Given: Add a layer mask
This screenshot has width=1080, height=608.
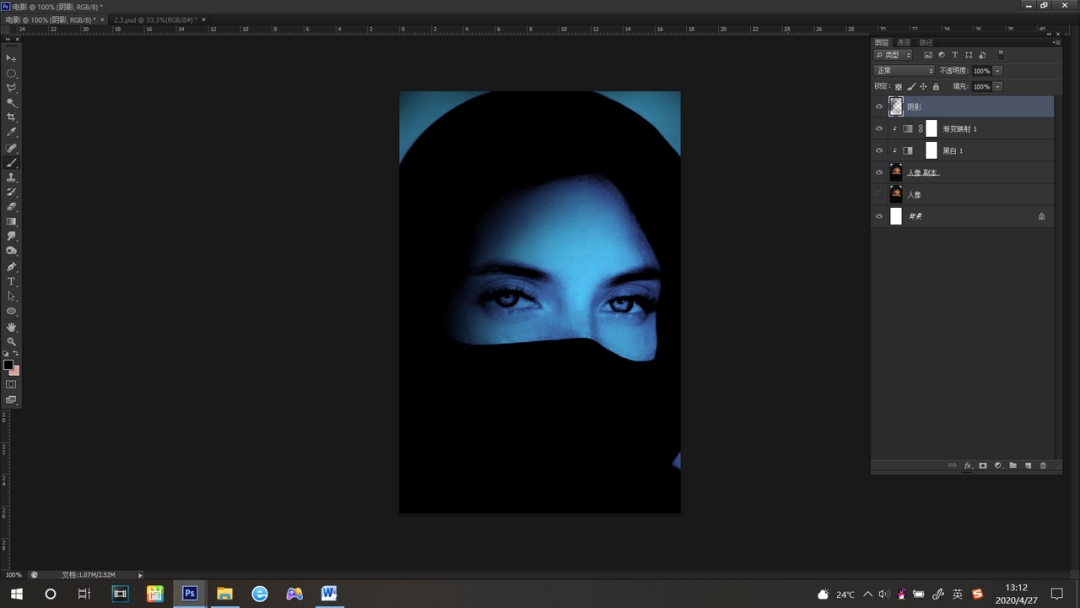Looking at the screenshot, I should point(983,465).
